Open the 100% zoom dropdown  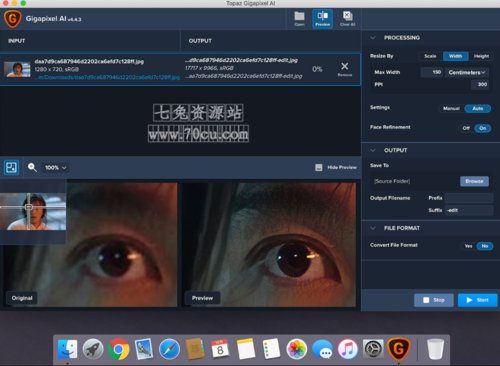55,167
